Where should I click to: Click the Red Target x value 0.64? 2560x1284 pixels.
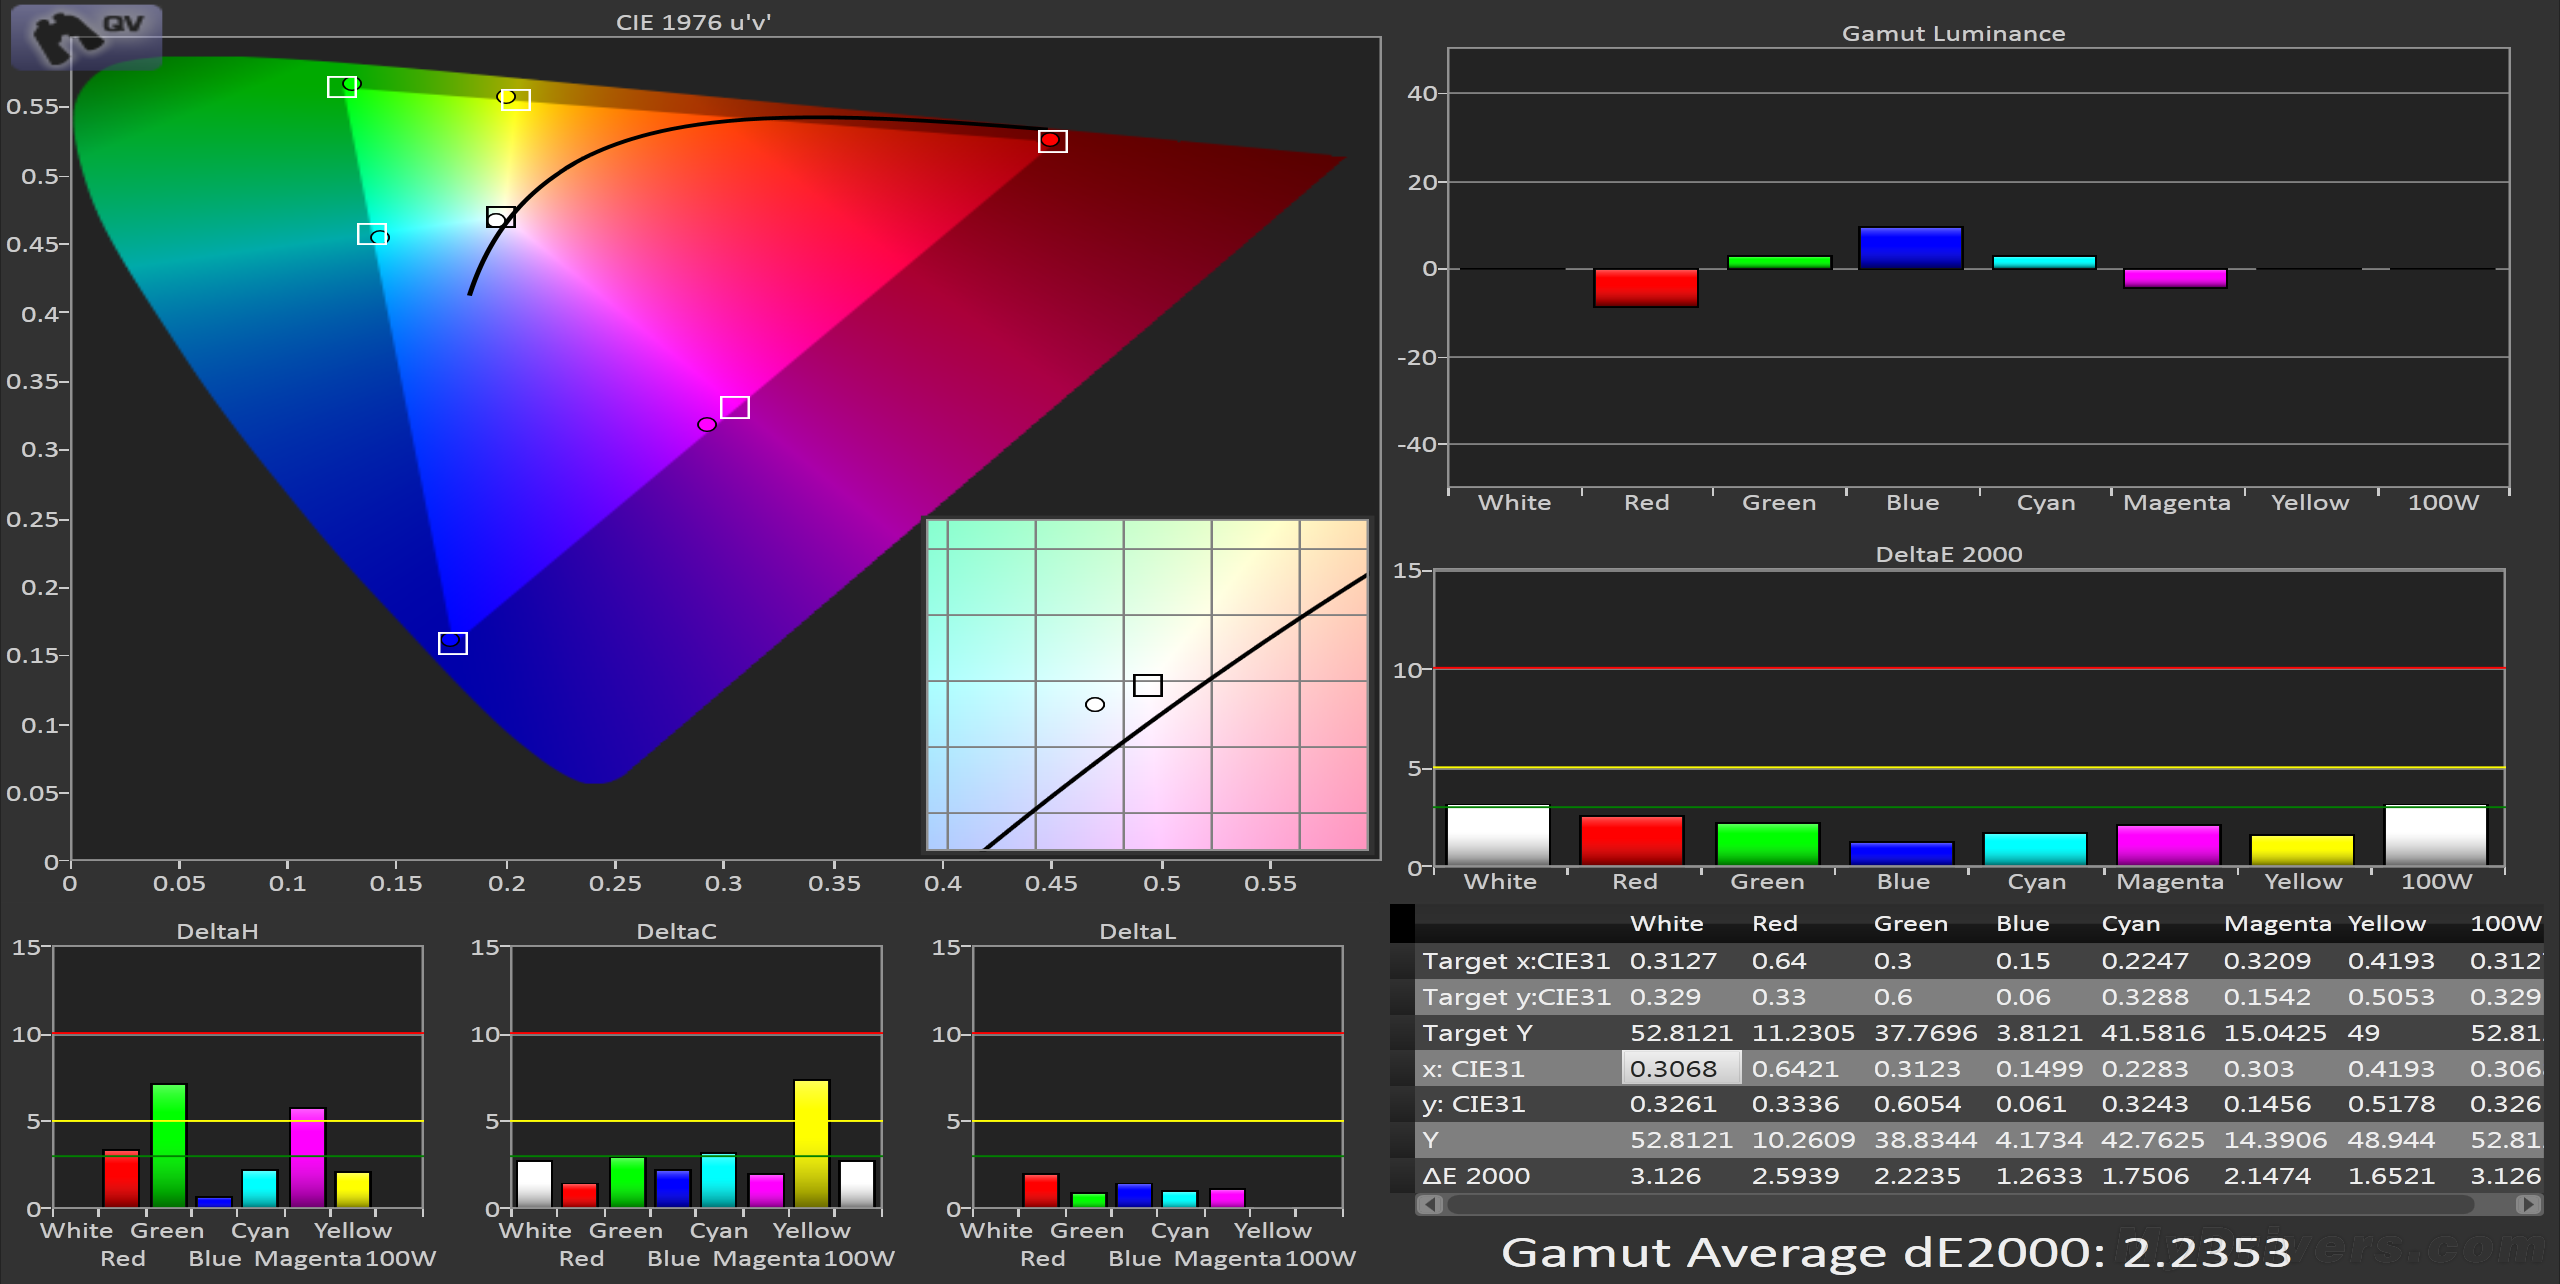click(x=1779, y=961)
